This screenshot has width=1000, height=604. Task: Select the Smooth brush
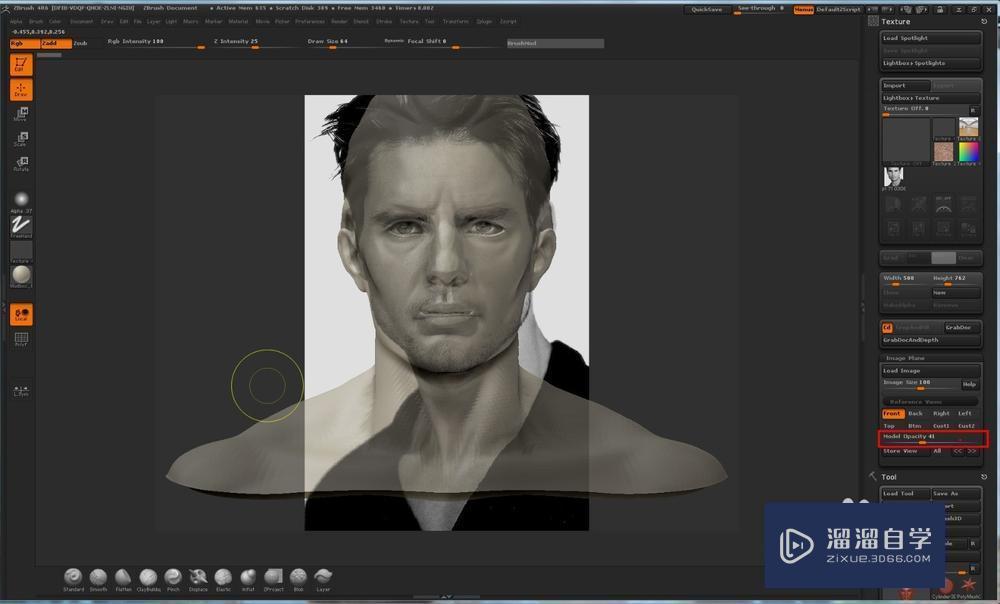click(x=98, y=580)
